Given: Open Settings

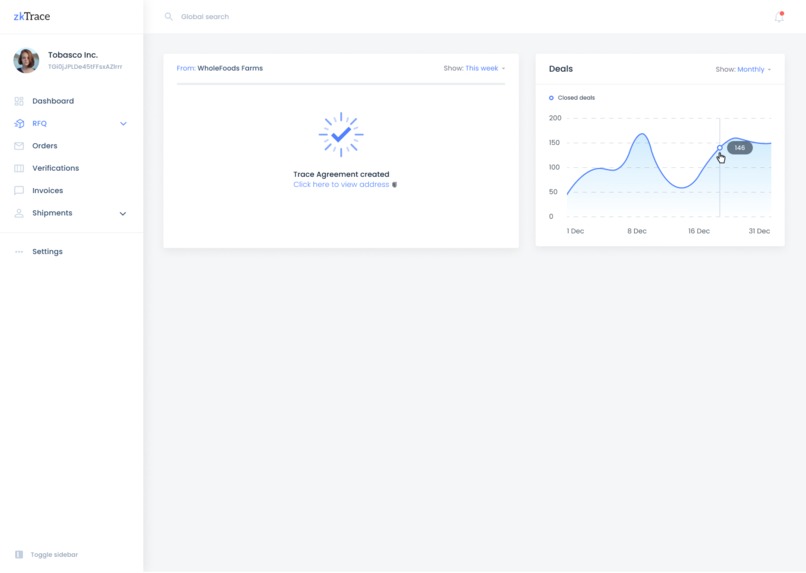Looking at the screenshot, I should pyautogui.click(x=47, y=252).
